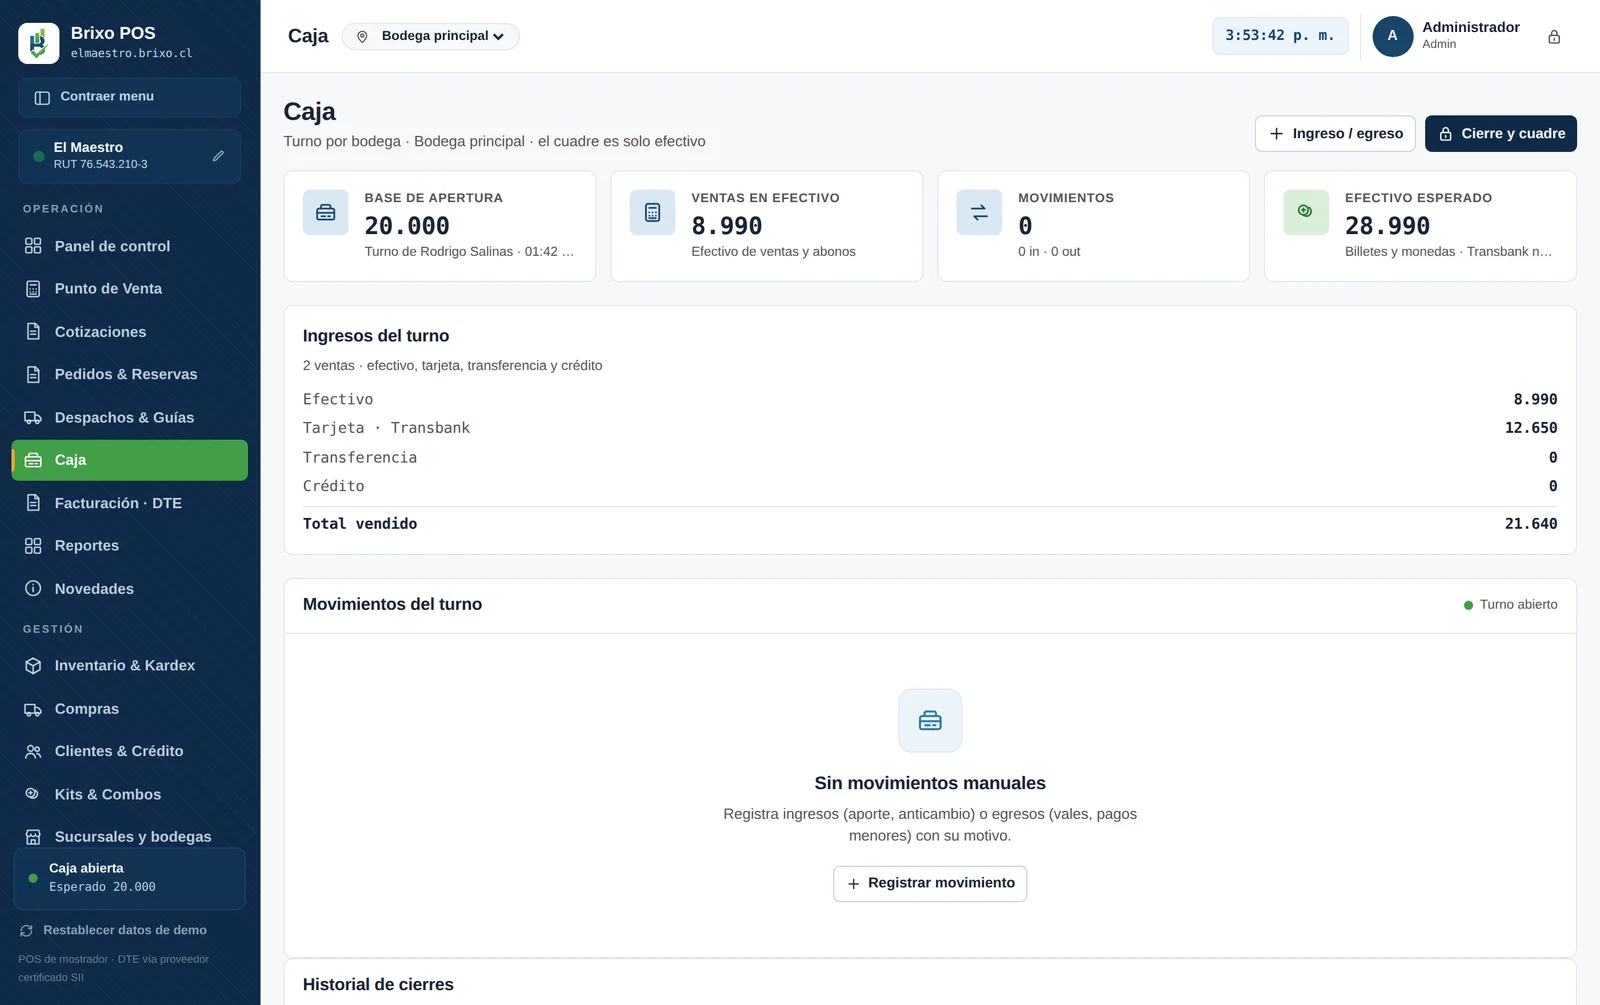Click the Kits & Combos icon
1600x1005 pixels.
pyautogui.click(x=33, y=795)
